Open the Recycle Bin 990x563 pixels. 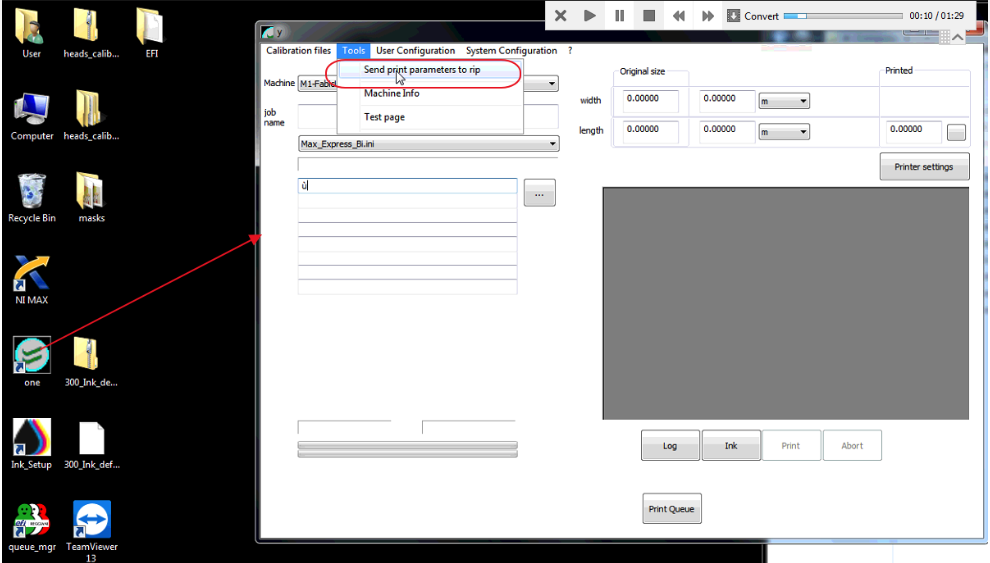(31, 192)
